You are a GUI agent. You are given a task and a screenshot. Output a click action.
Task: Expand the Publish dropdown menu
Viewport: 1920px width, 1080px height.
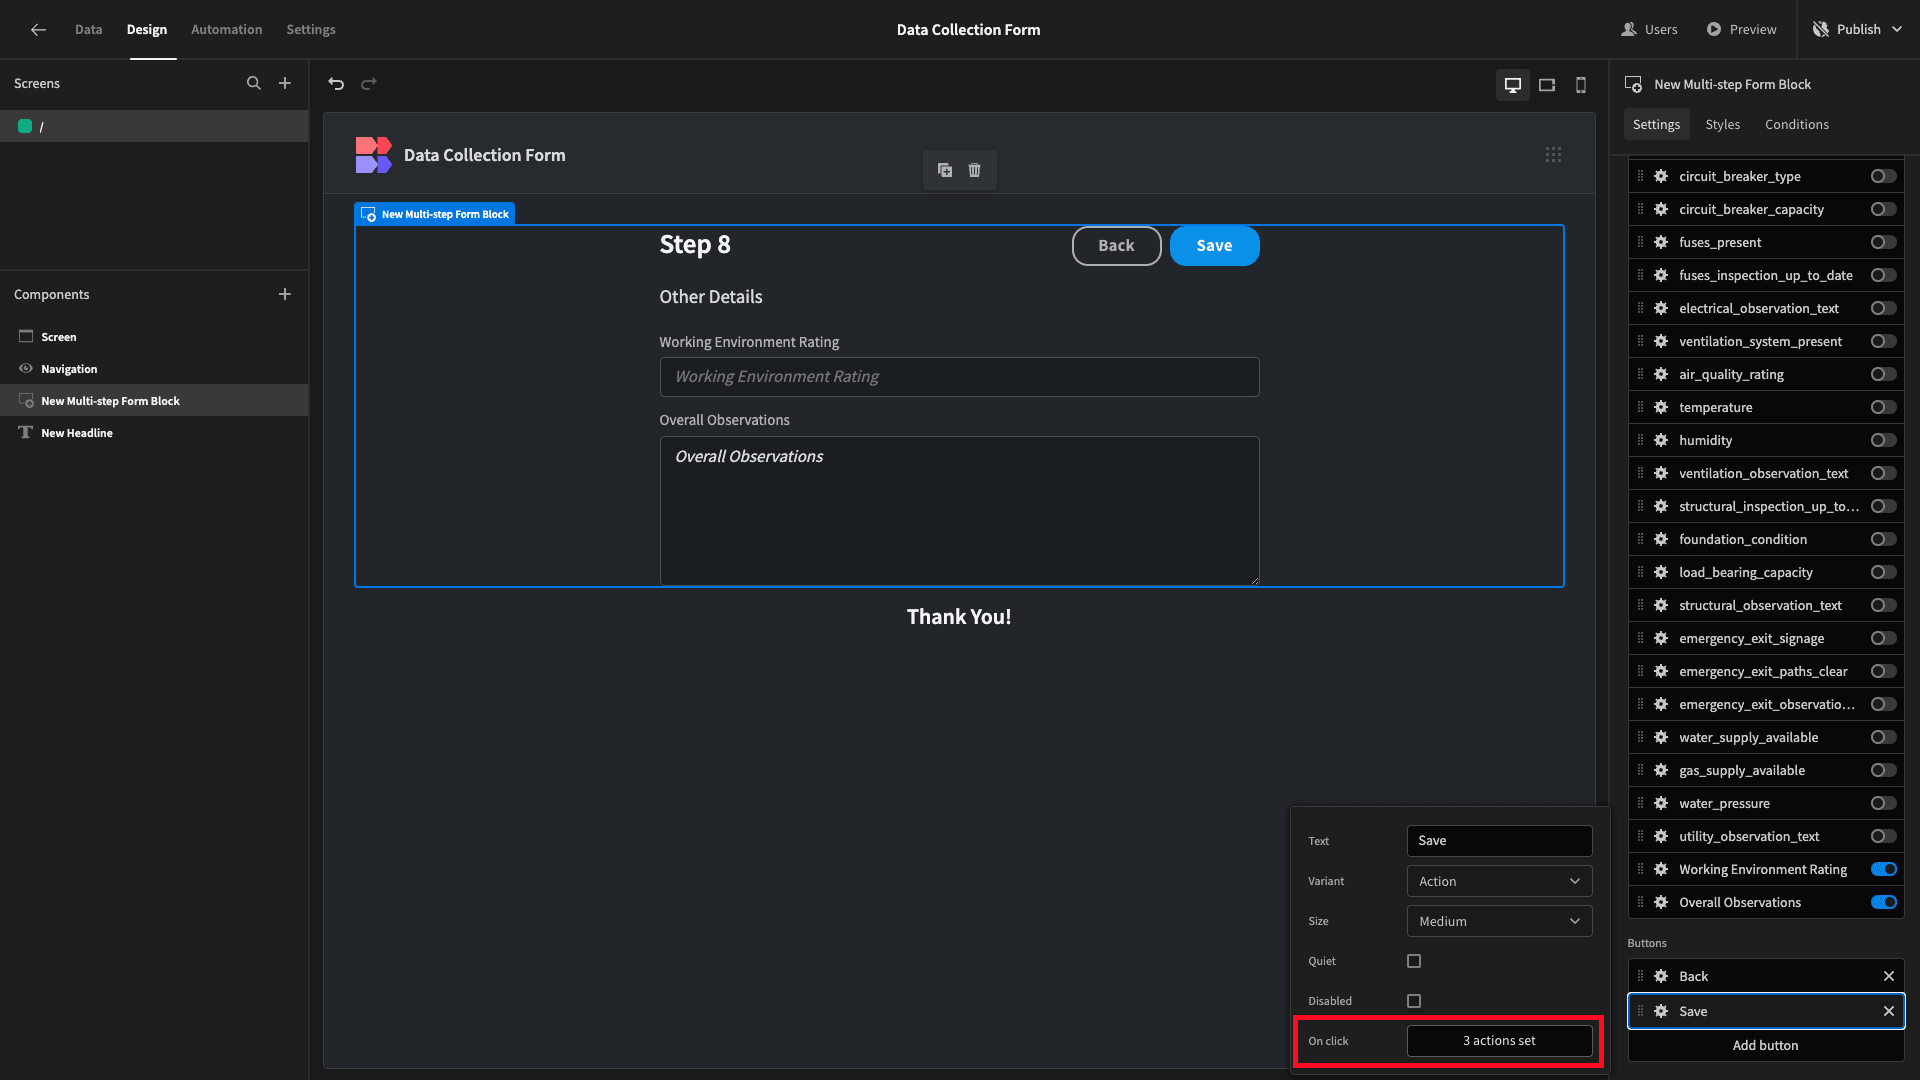1897,30
